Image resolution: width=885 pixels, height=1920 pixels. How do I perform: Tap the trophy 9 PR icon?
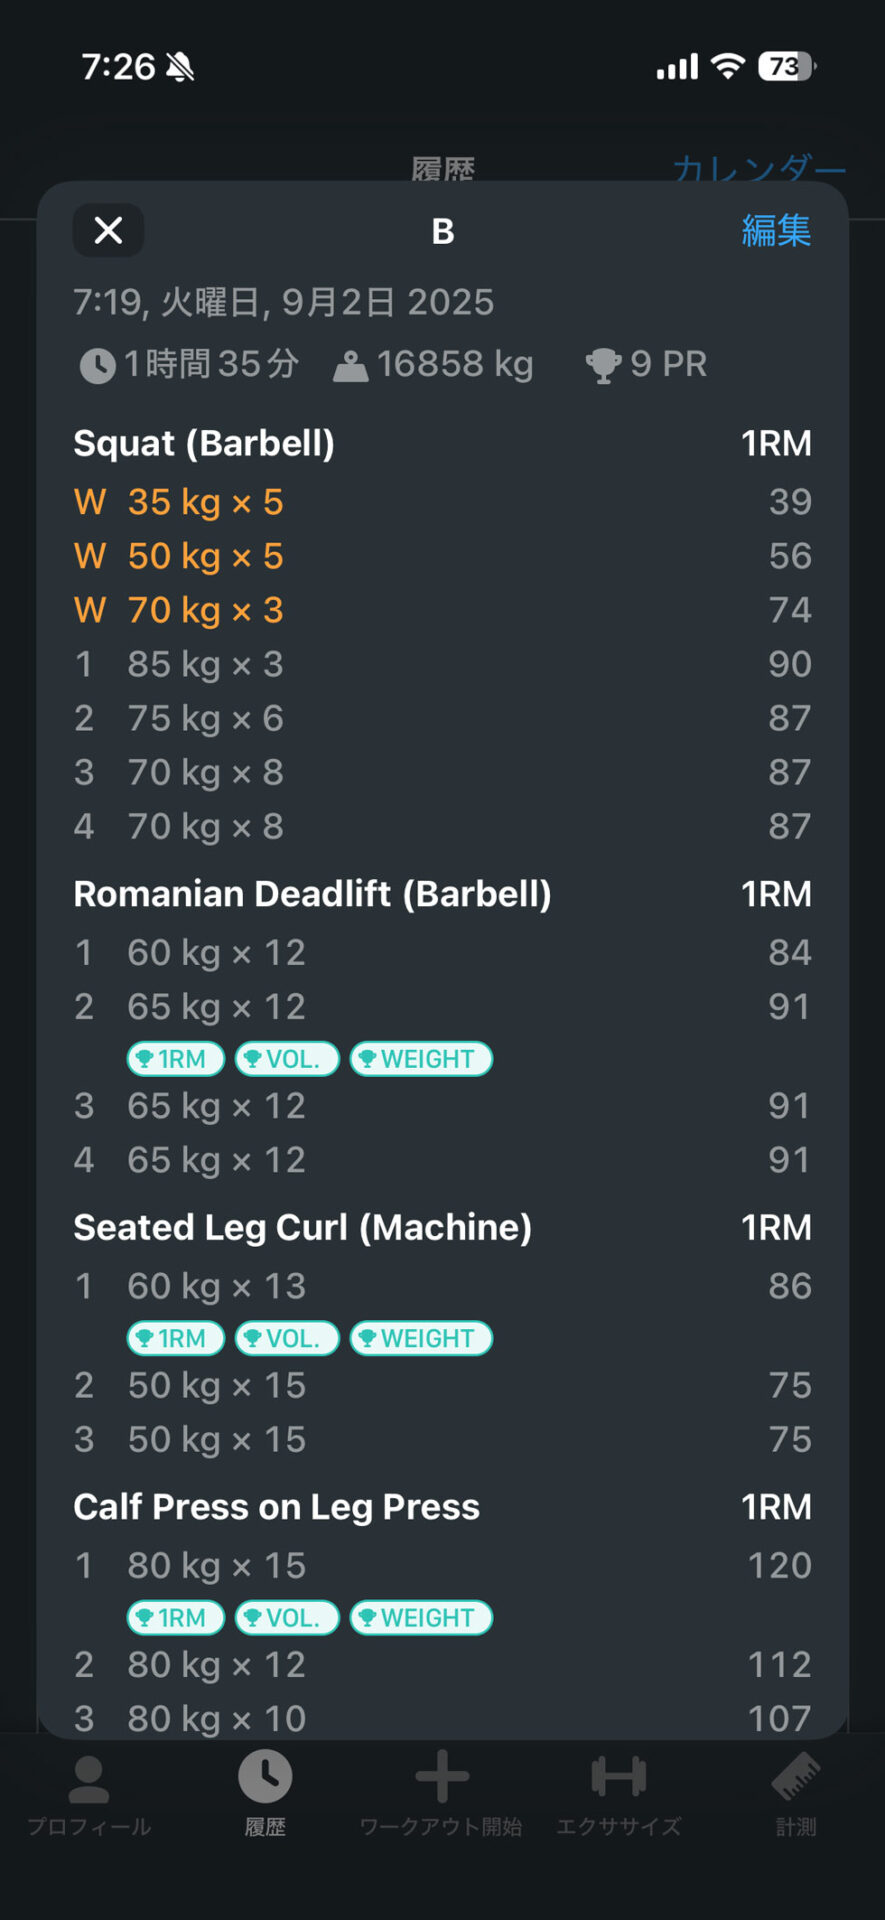pos(603,365)
